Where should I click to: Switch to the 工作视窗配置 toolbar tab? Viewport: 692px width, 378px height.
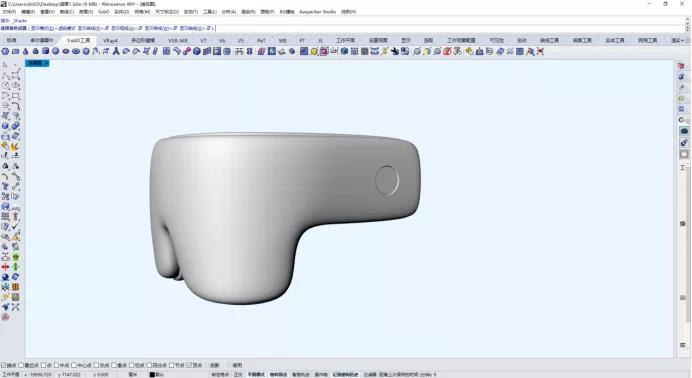click(461, 40)
